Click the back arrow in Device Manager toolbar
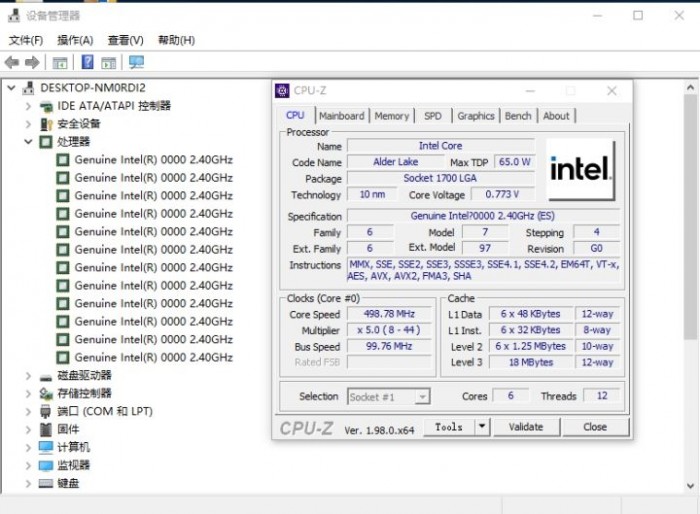This screenshot has width=700, height=514. click(12, 63)
